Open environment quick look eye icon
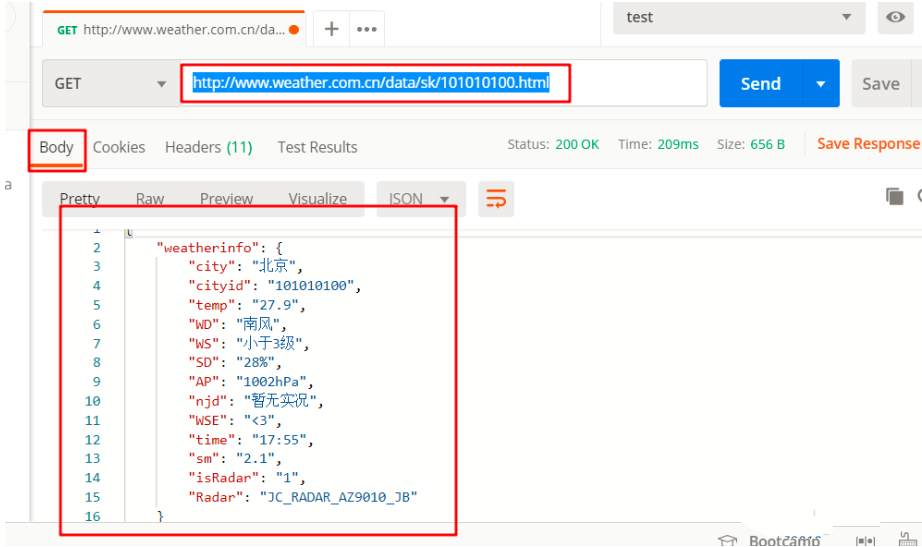922x547 pixels. pyautogui.click(x=895, y=17)
